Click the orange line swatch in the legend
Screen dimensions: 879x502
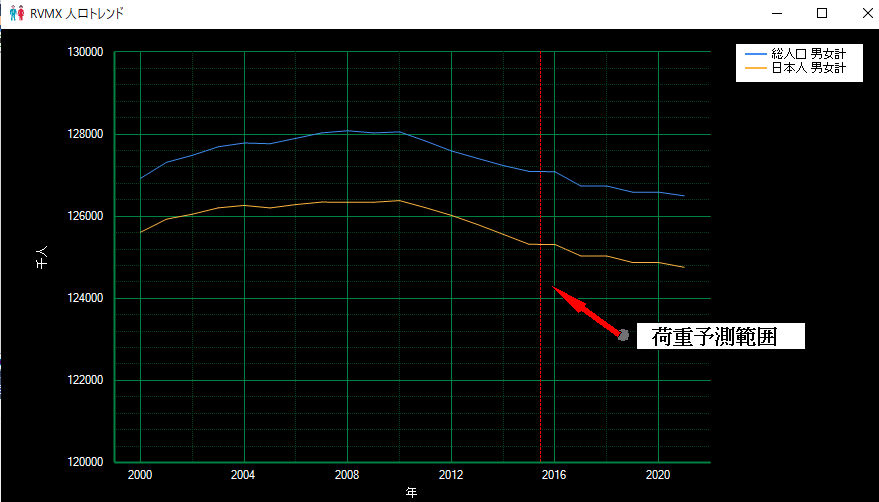click(x=755, y=69)
